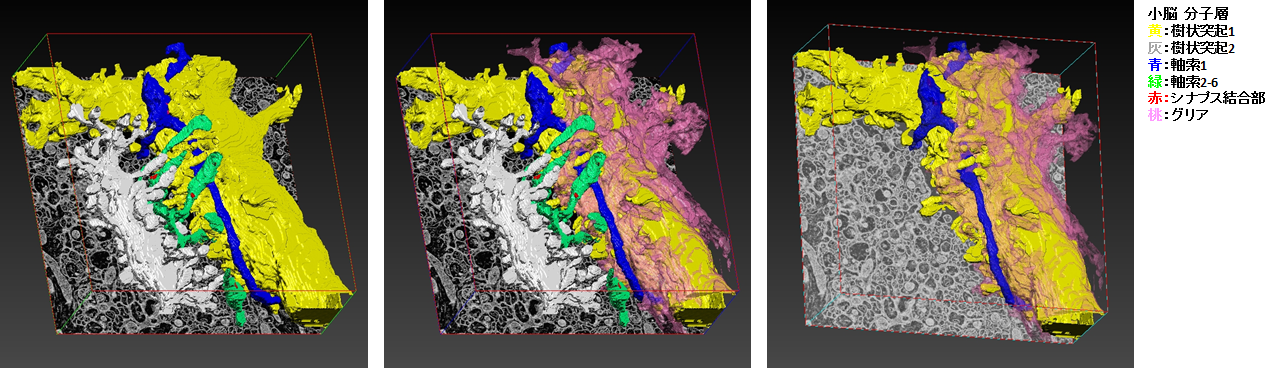Select the middle rendering with pink glia
This screenshot has width=1280, height=369.
point(567,184)
